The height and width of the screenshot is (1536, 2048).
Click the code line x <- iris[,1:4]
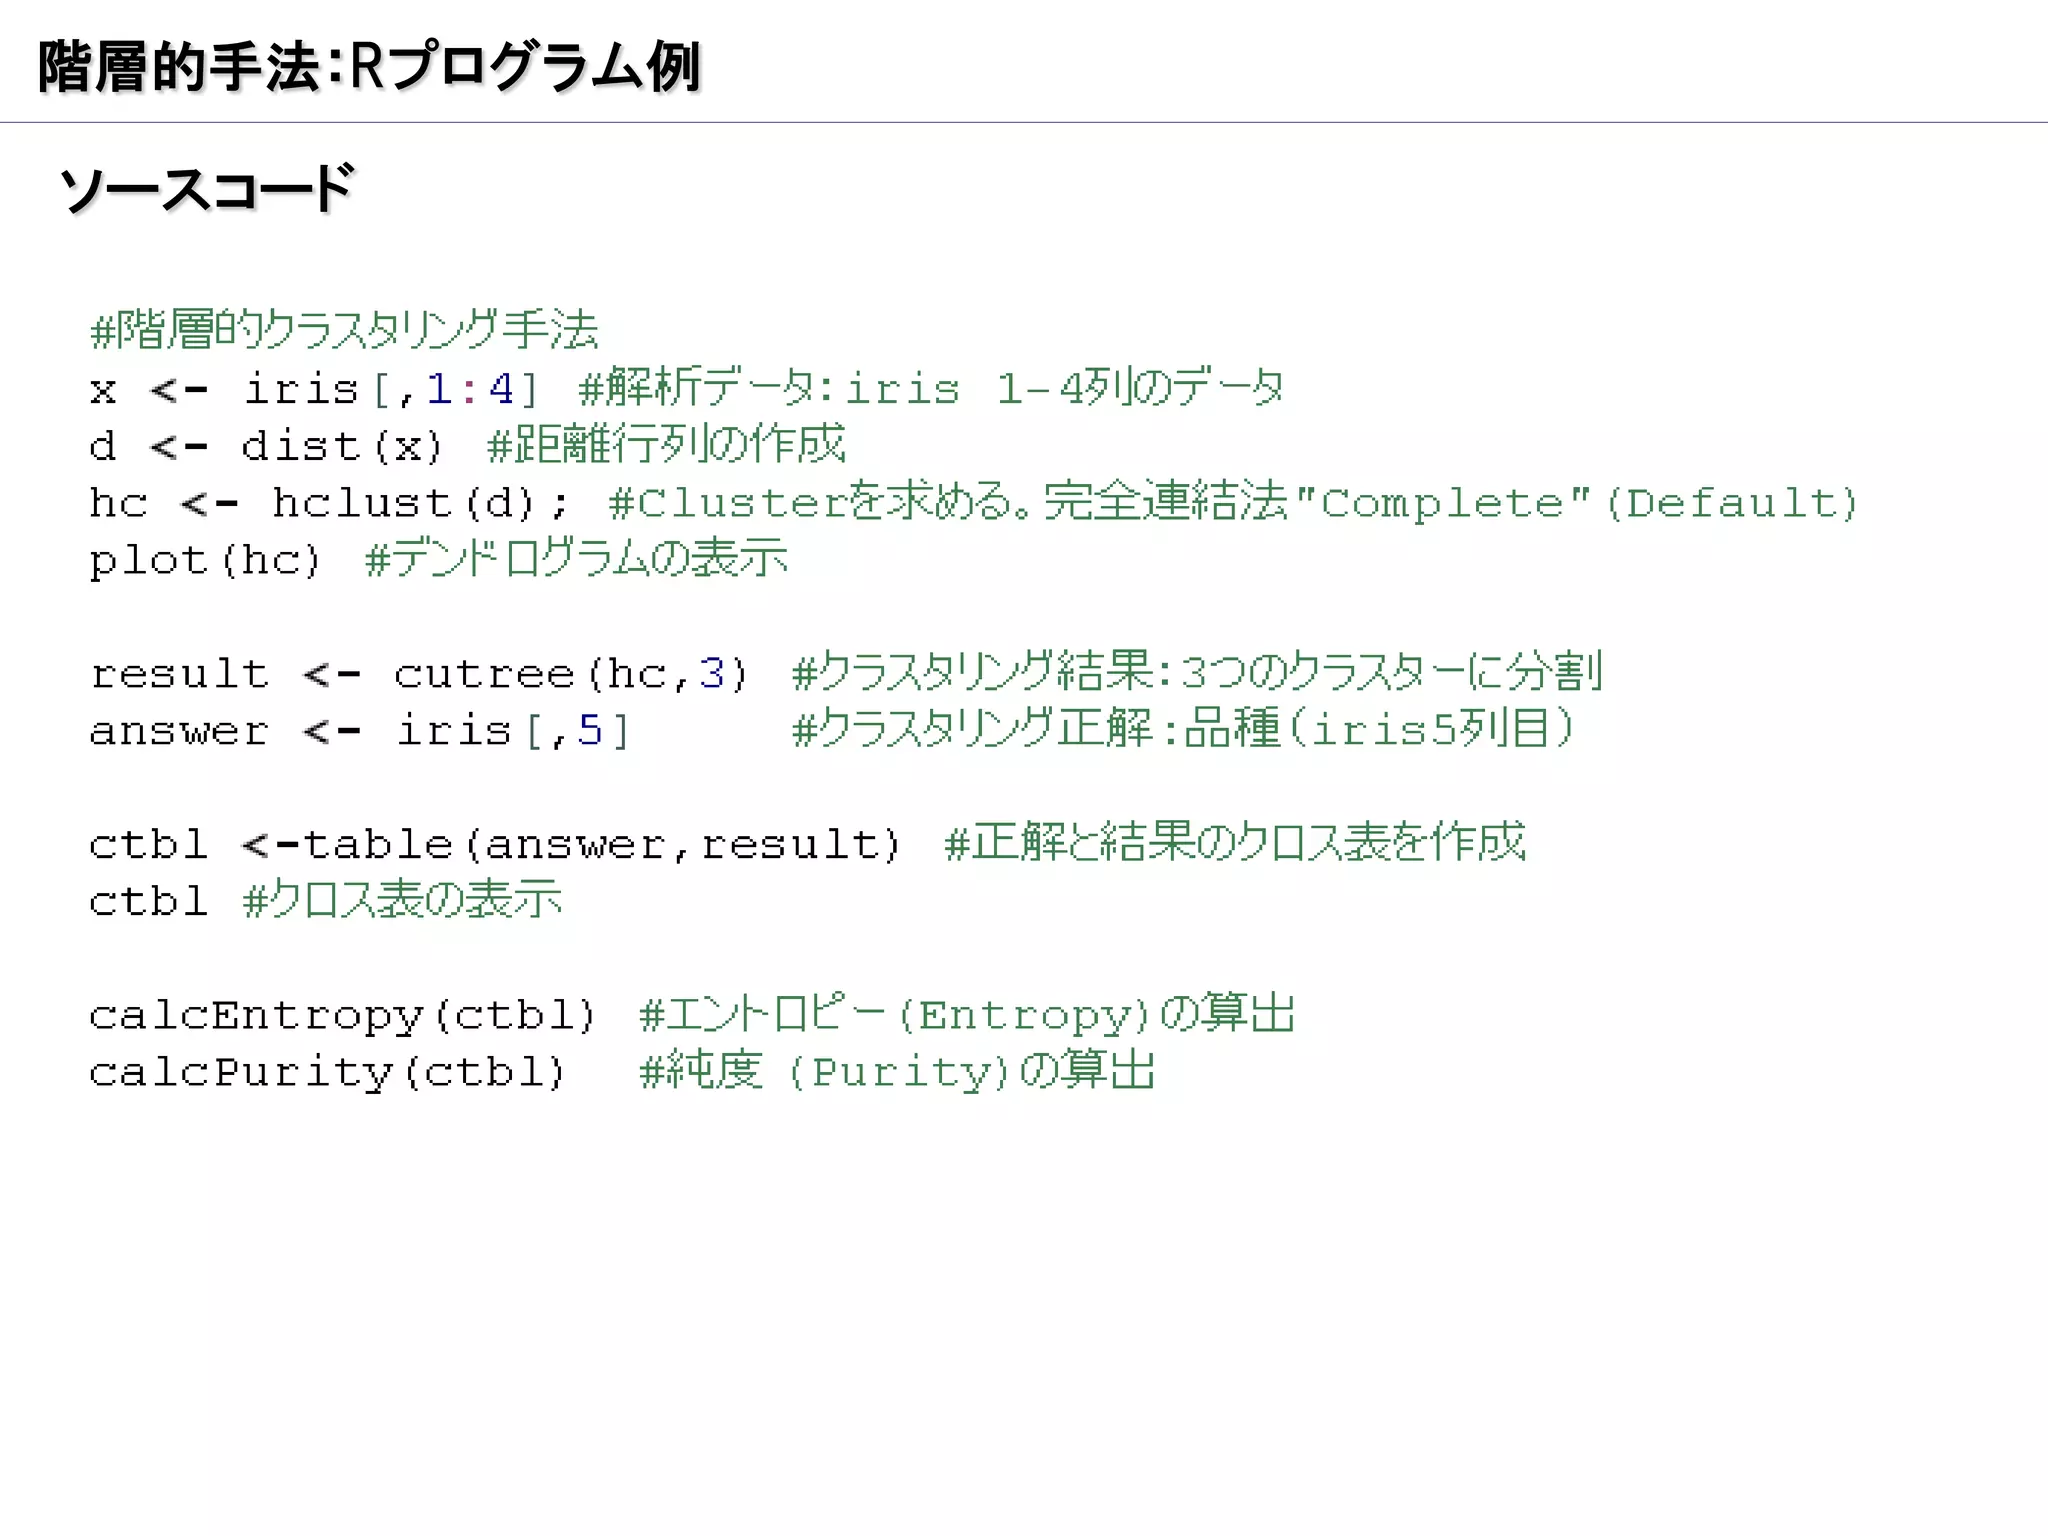[314, 389]
